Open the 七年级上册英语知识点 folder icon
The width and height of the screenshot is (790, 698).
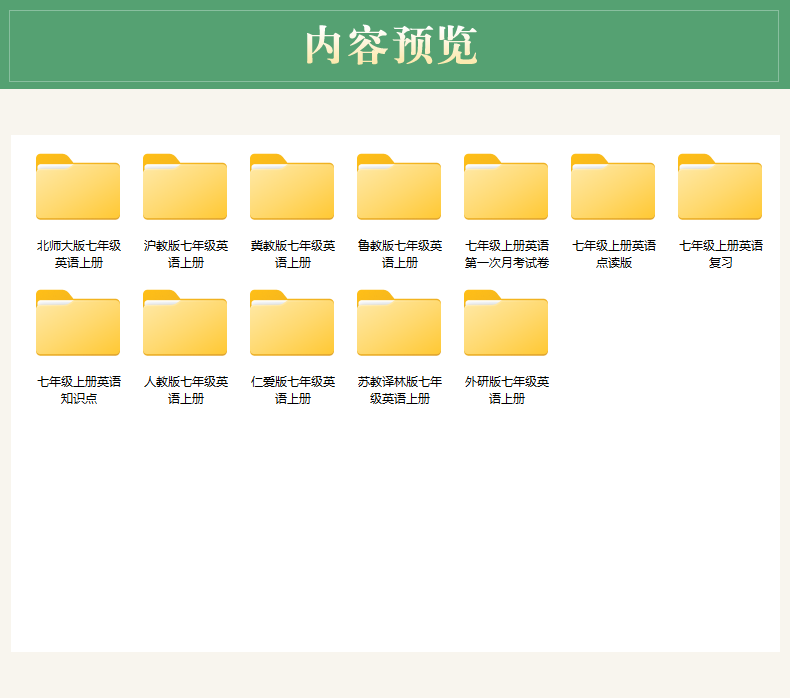pyautogui.click(x=78, y=323)
